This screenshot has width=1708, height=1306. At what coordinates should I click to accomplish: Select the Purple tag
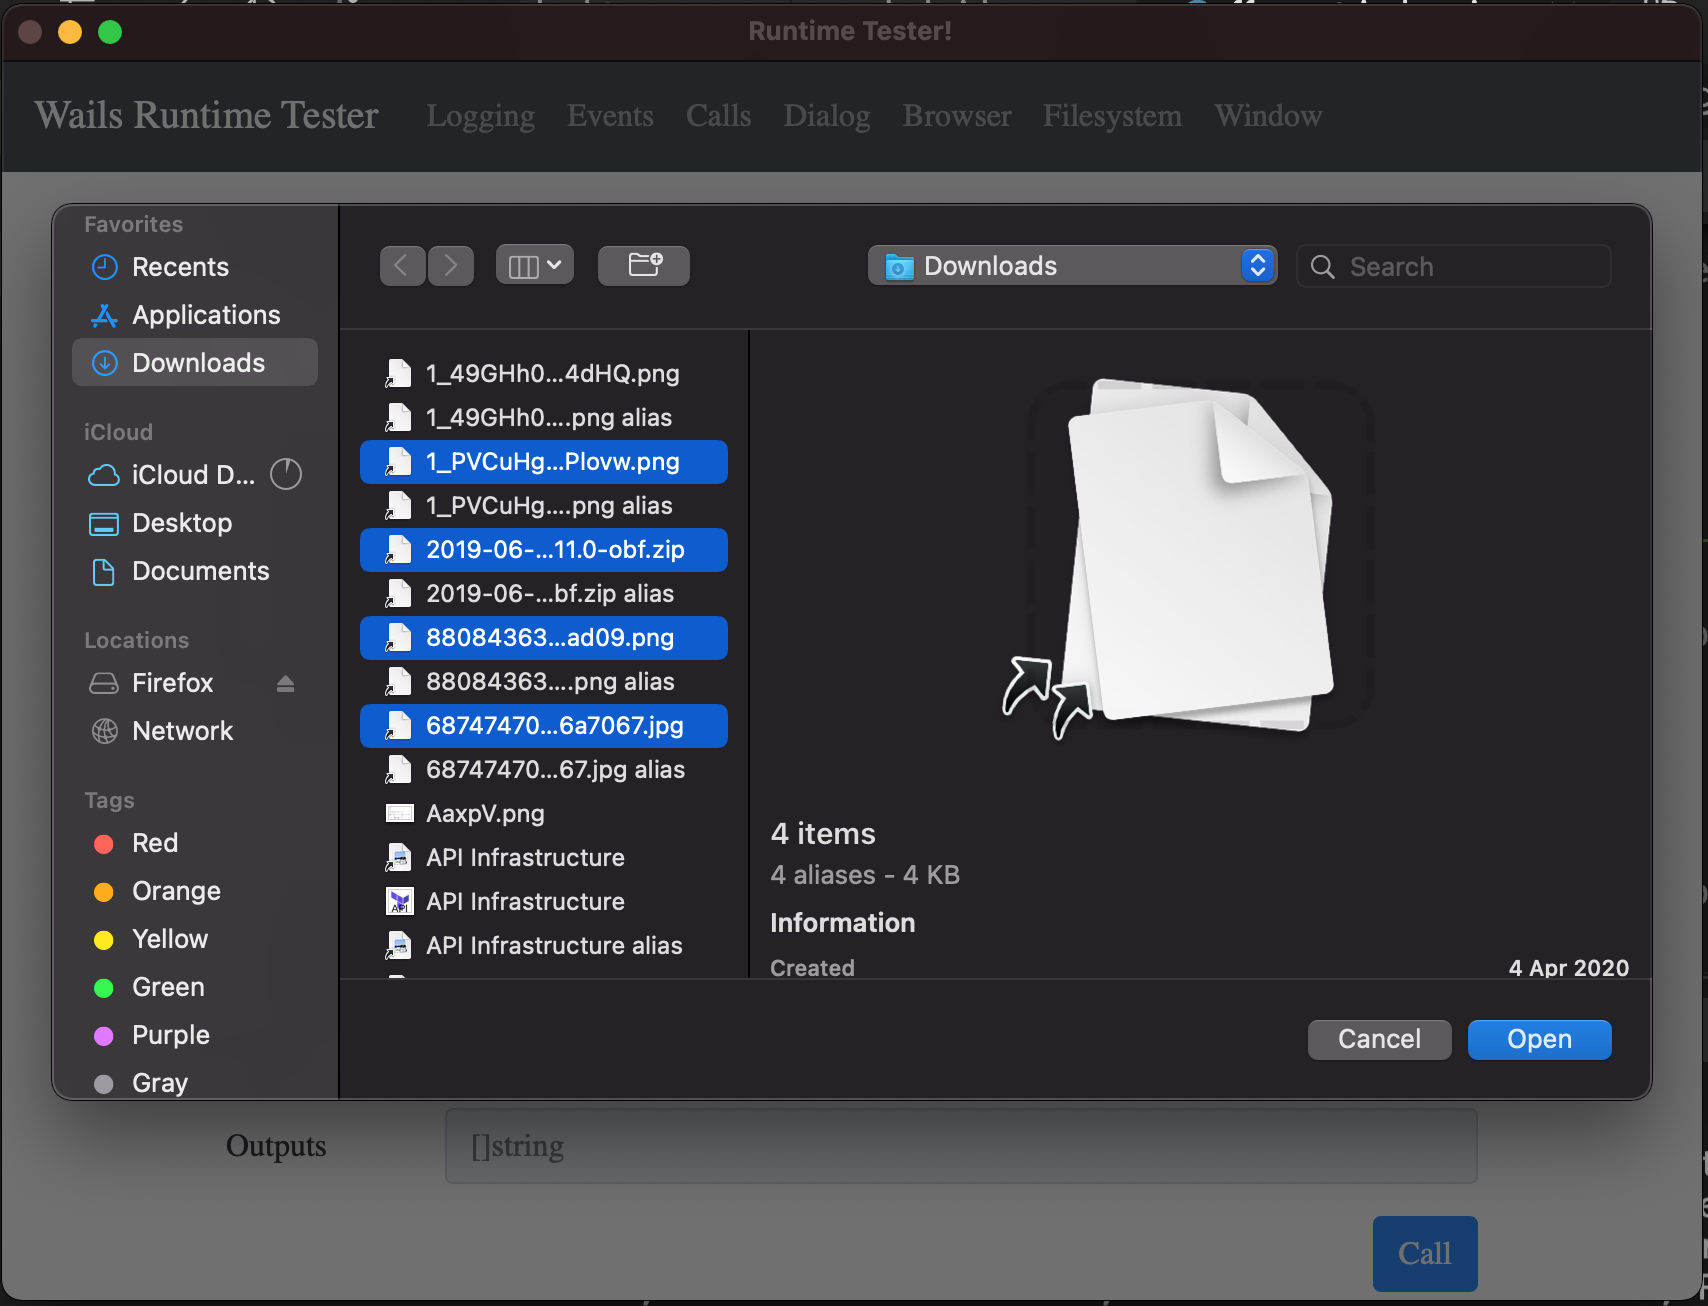pos(170,1035)
